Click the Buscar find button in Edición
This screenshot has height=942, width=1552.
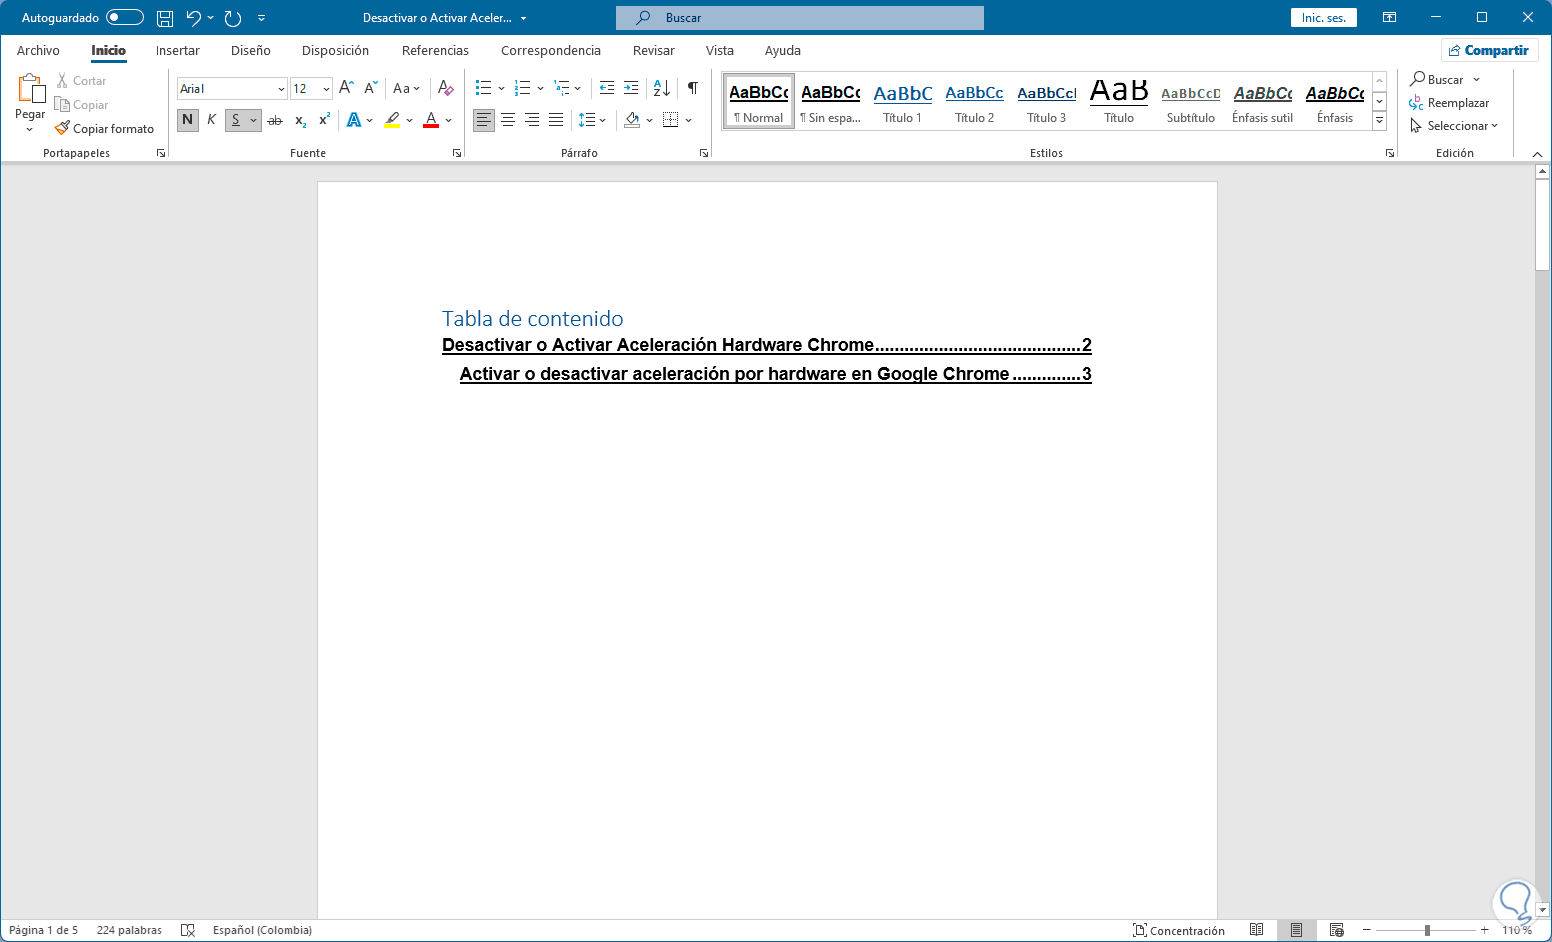point(1437,80)
